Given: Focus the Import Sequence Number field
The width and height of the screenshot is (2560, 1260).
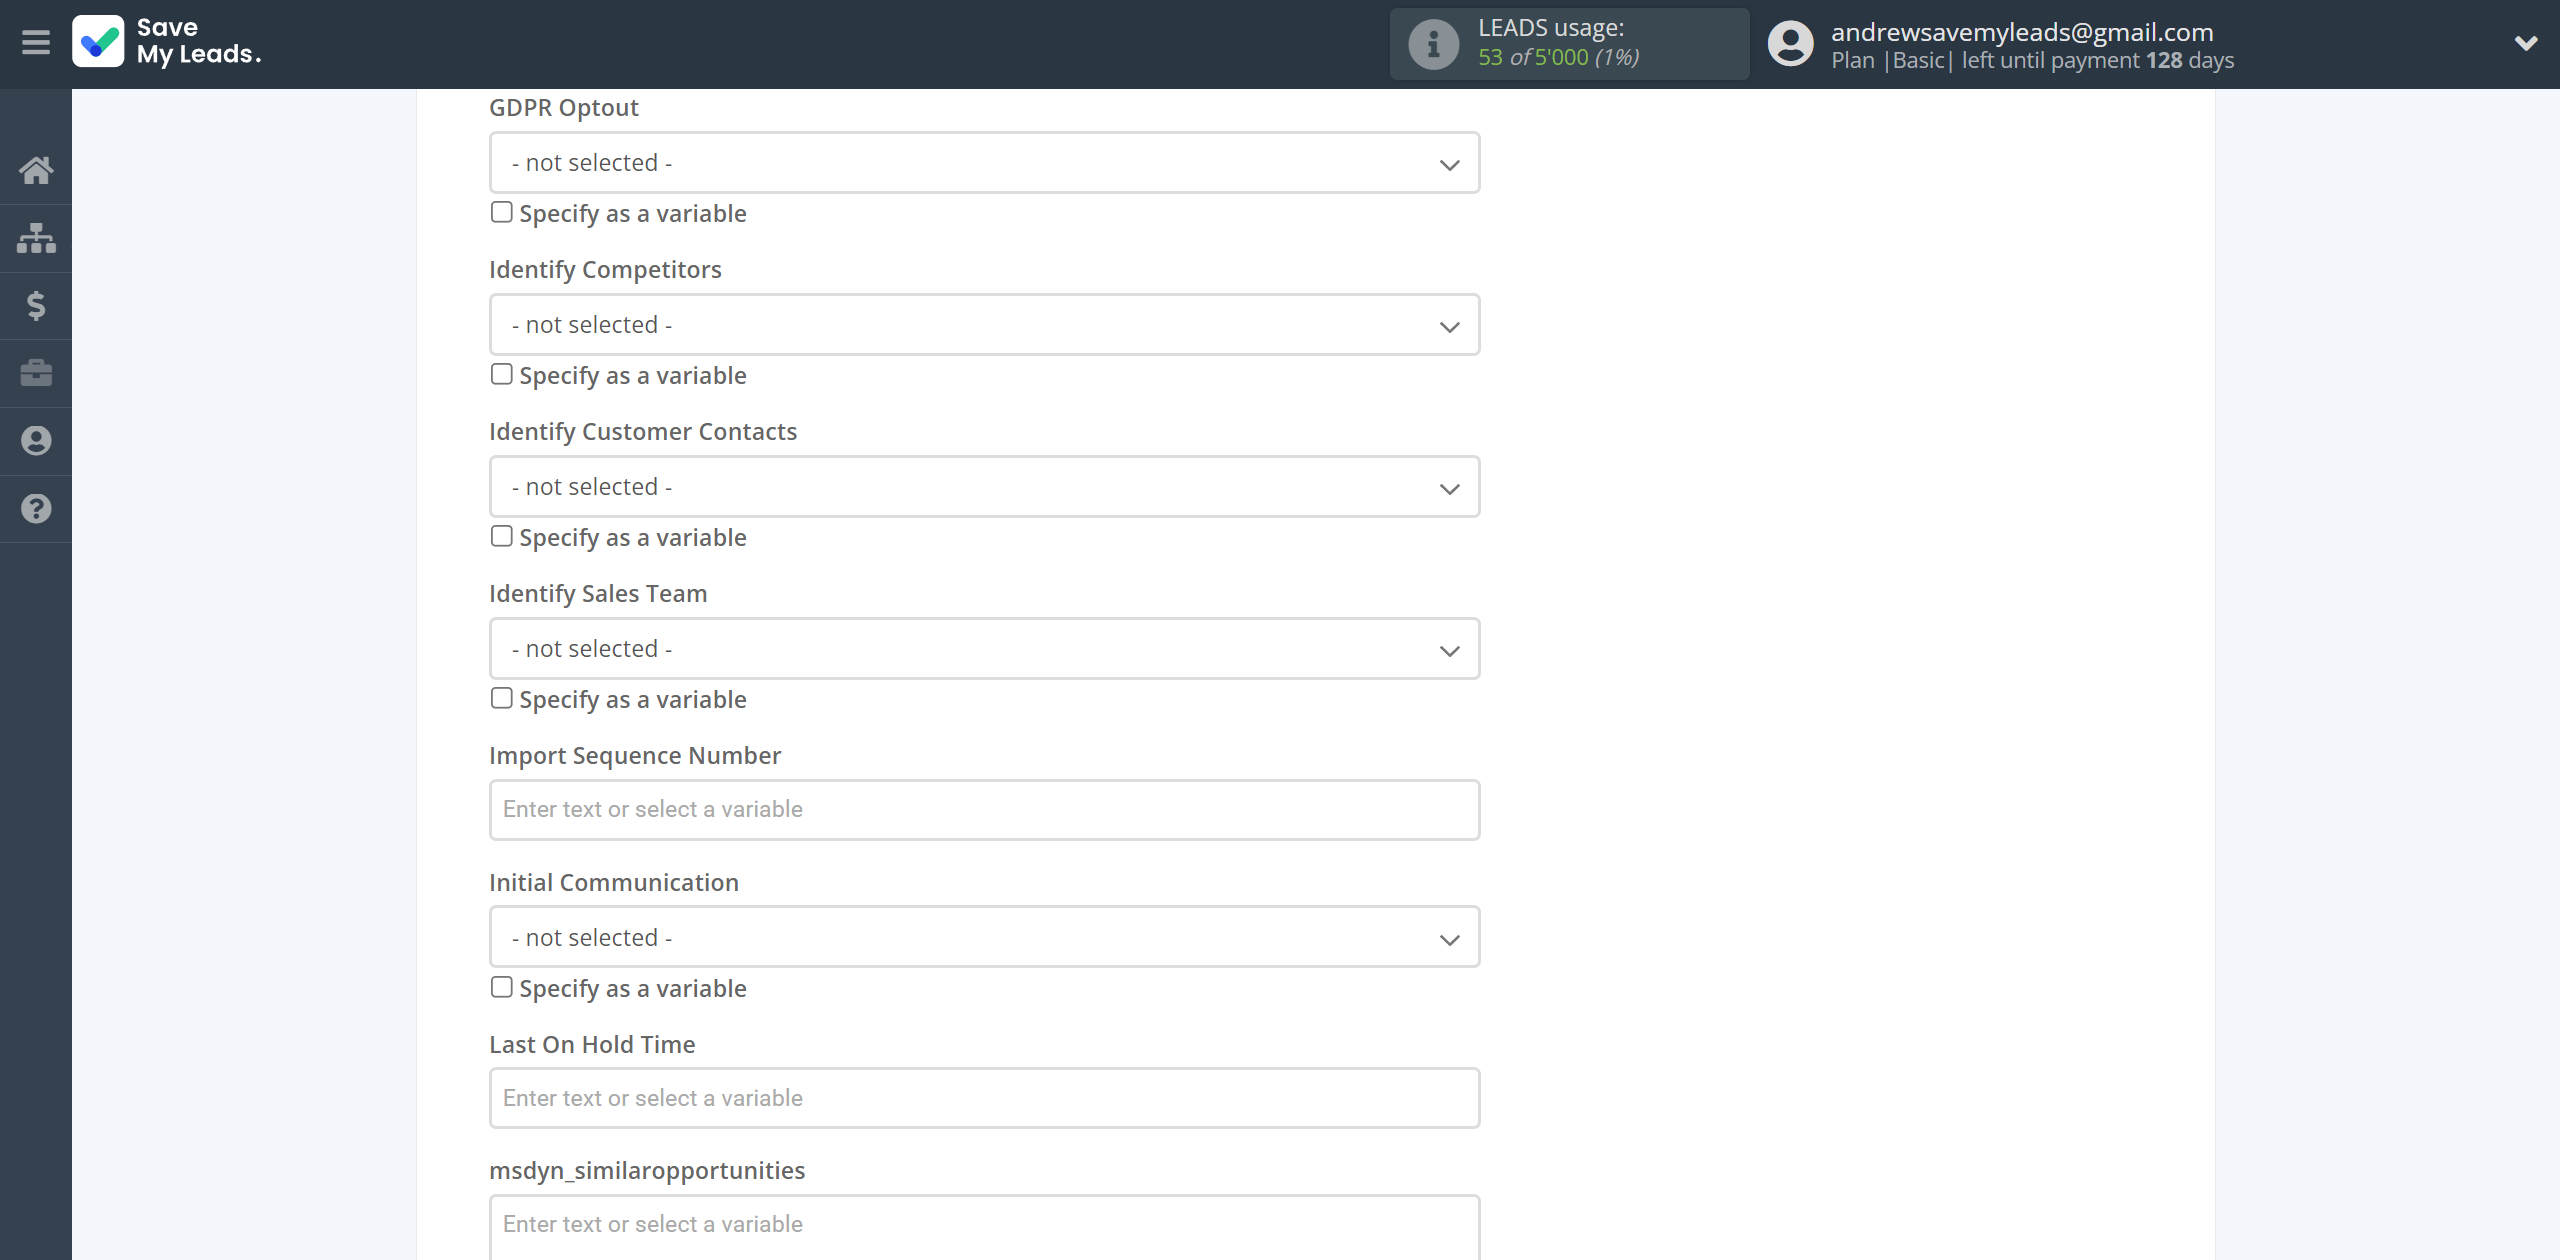Looking at the screenshot, I should tap(984, 810).
